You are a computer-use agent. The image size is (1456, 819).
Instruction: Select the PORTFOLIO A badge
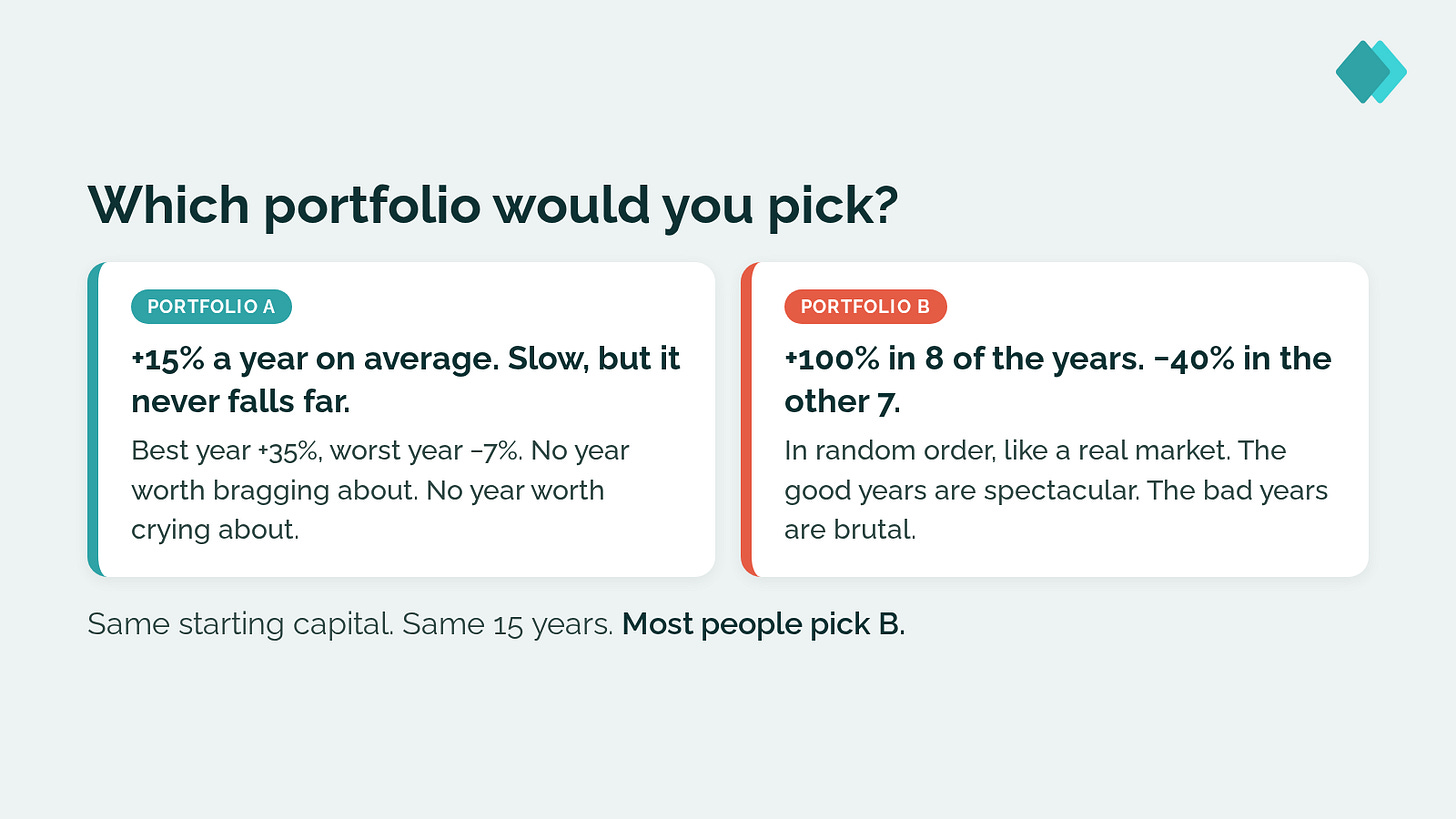(x=211, y=307)
